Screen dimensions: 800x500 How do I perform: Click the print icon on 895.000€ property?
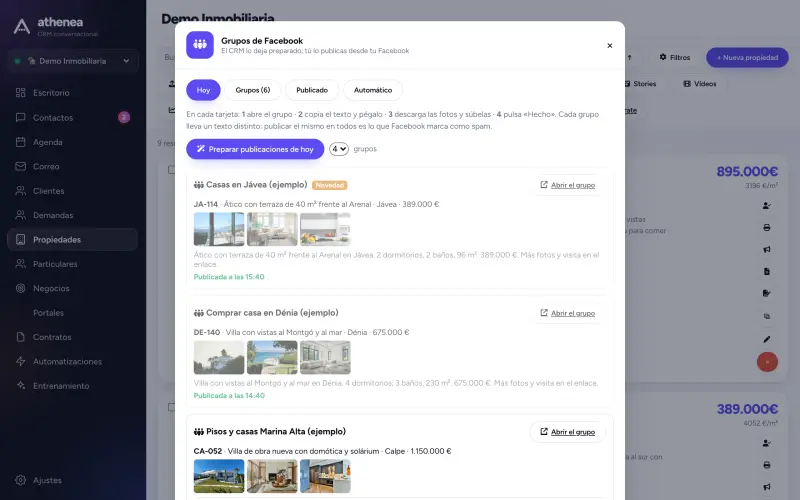coord(766,228)
